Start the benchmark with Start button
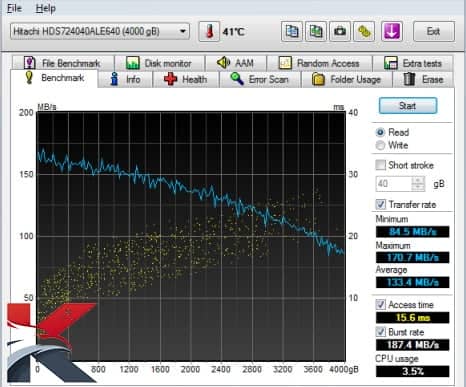This screenshot has width=466, height=387. (x=408, y=106)
